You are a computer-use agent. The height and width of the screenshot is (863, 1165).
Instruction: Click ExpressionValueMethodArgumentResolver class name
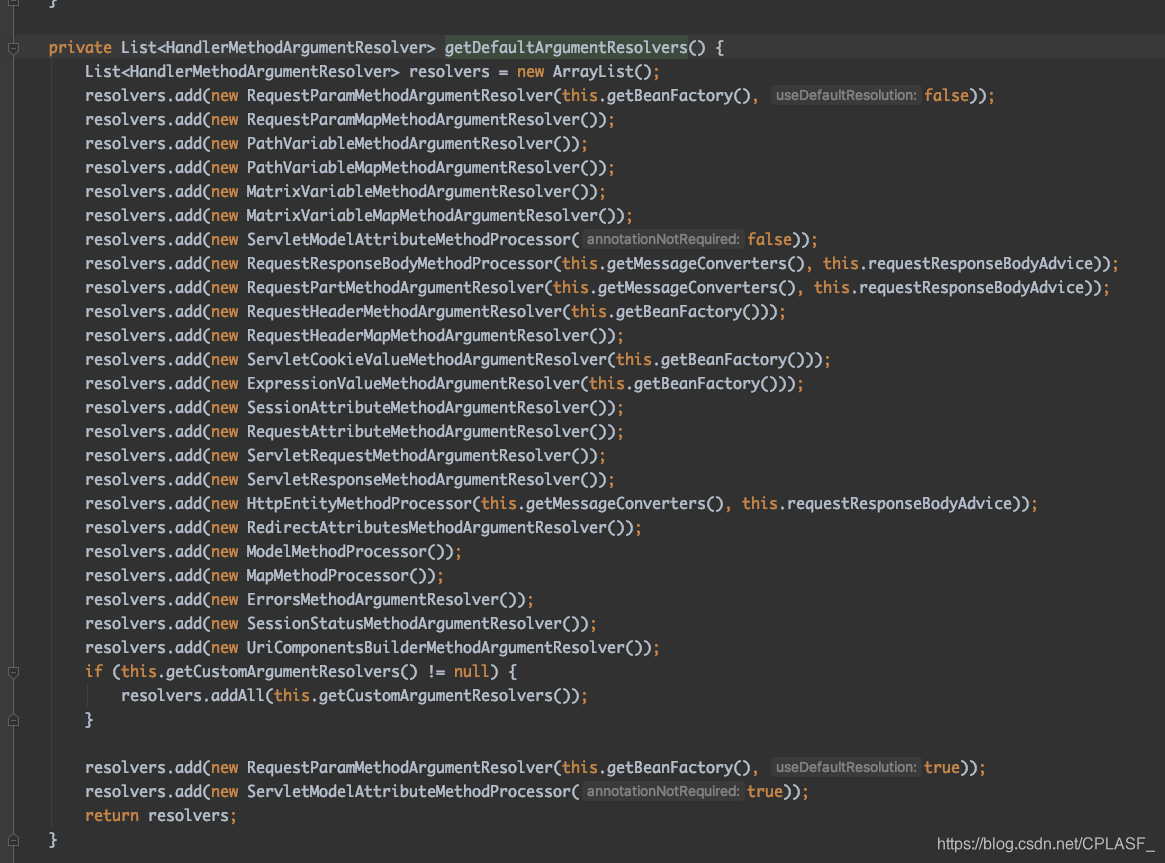click(x=413, y=384)
